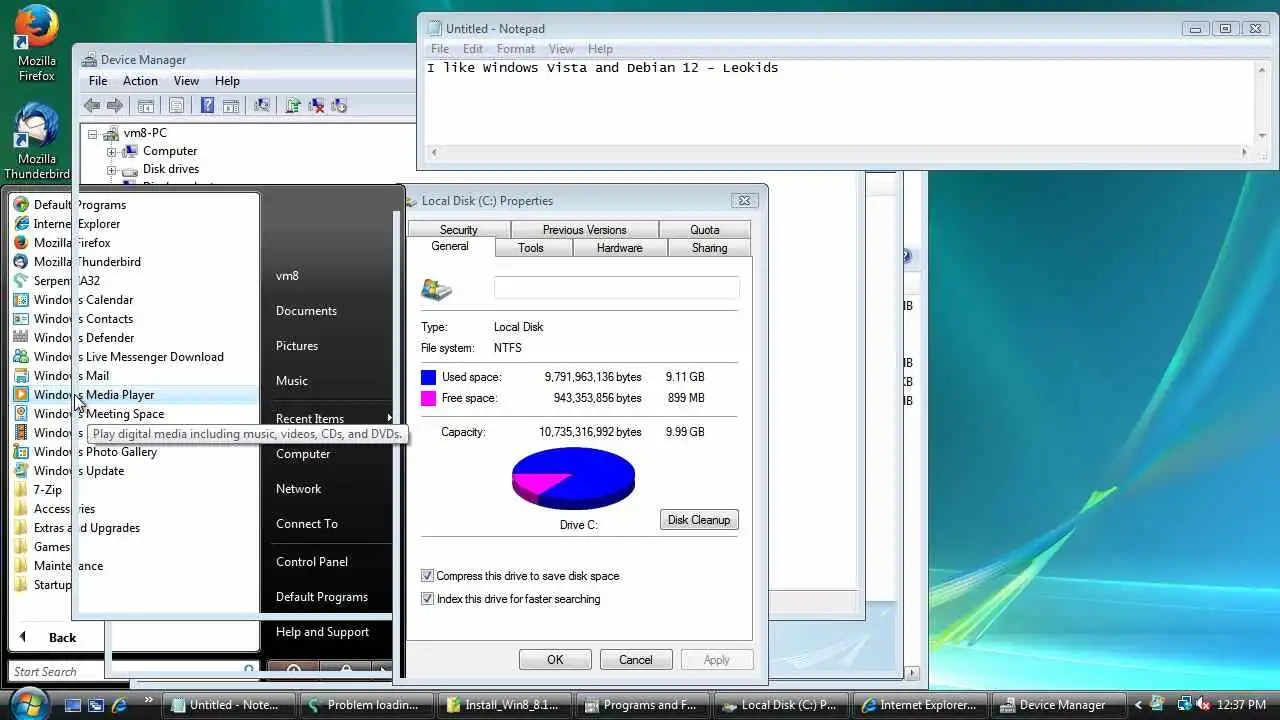1280x720 pixels.
Task: Switch to Previous Versions tab
Action: [585, 230]
